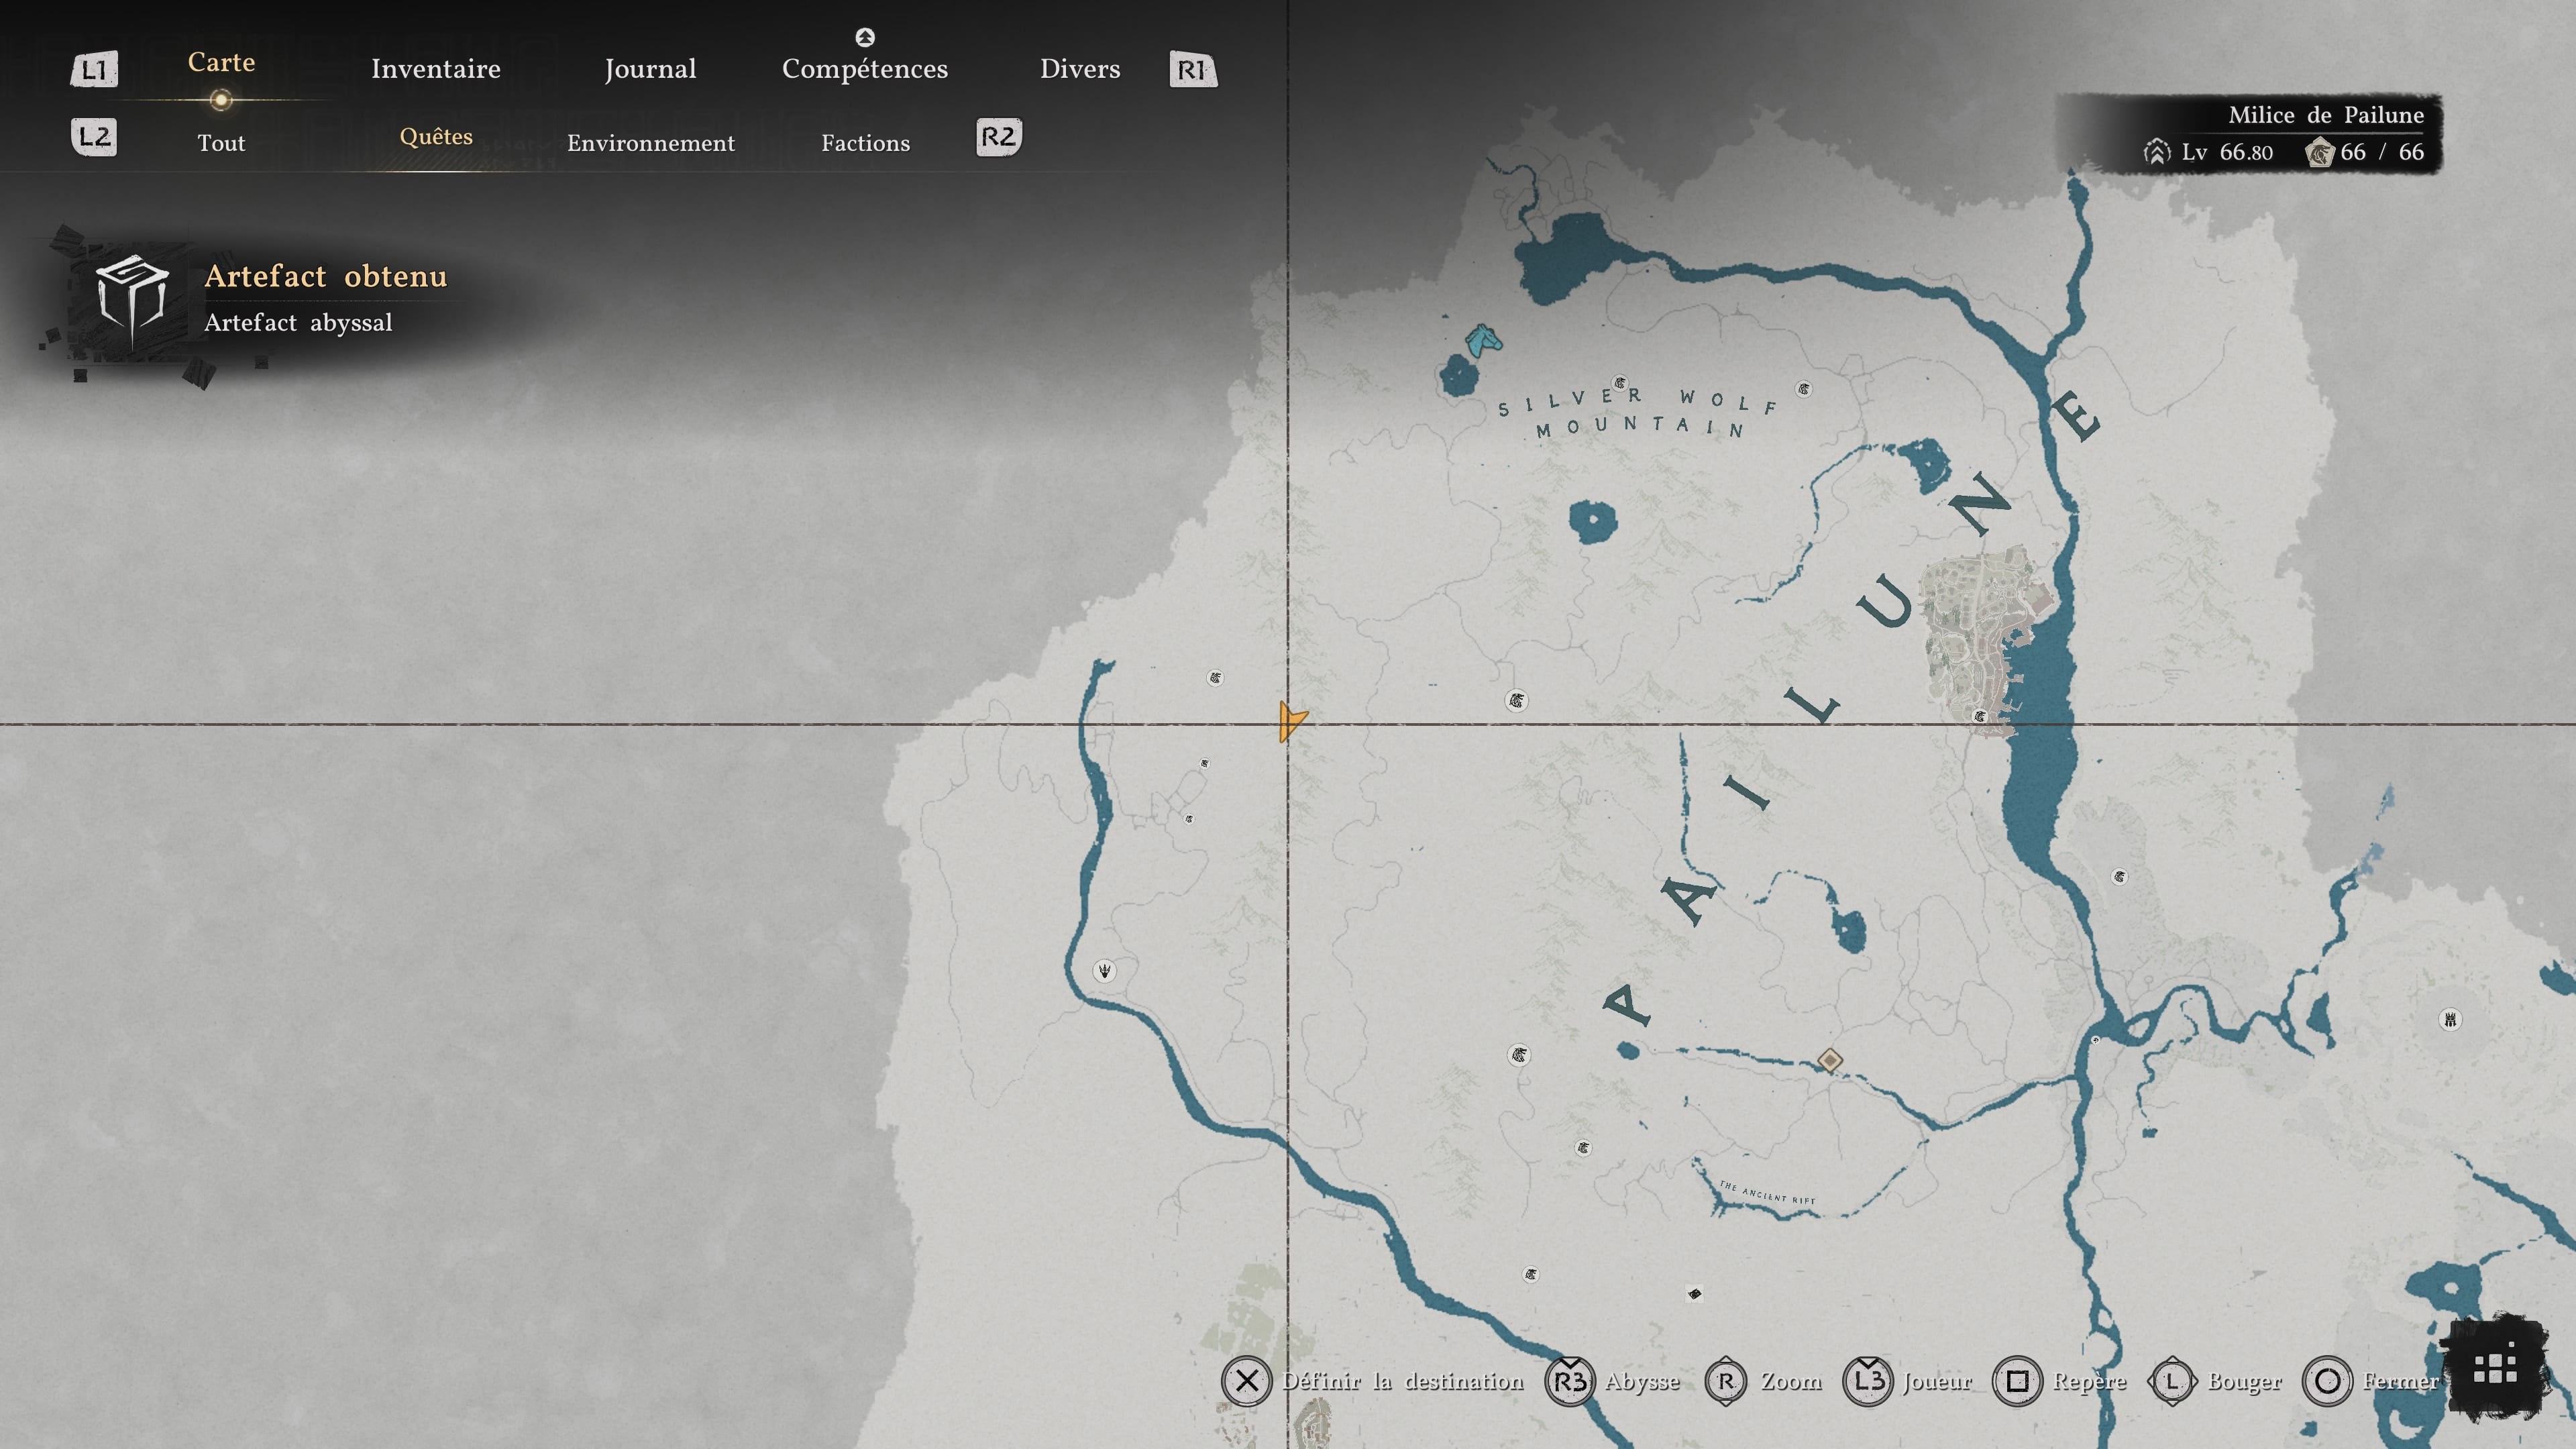The image size is (2576, 1449).
Task: Click the Bouger prompt label
Action: 2244,1382
